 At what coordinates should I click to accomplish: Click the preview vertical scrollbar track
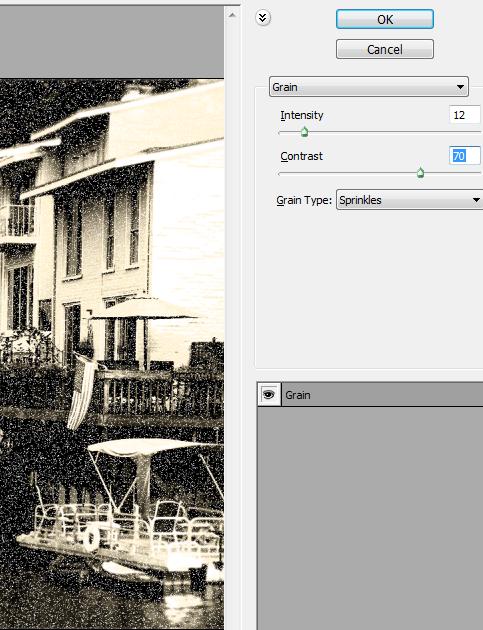[232, 321]
